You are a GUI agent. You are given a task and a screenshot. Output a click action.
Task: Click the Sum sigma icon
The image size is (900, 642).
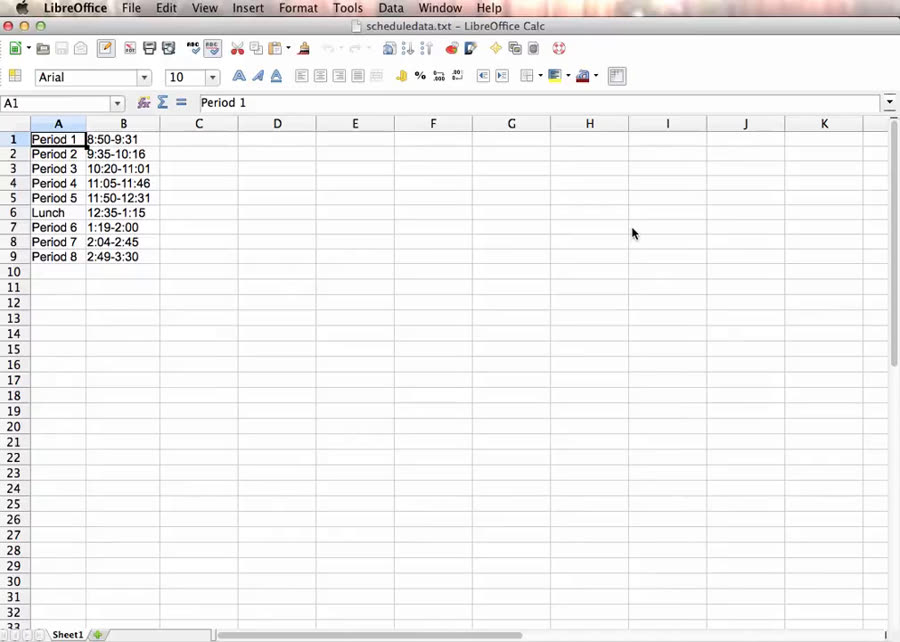(x=162, y=102)
